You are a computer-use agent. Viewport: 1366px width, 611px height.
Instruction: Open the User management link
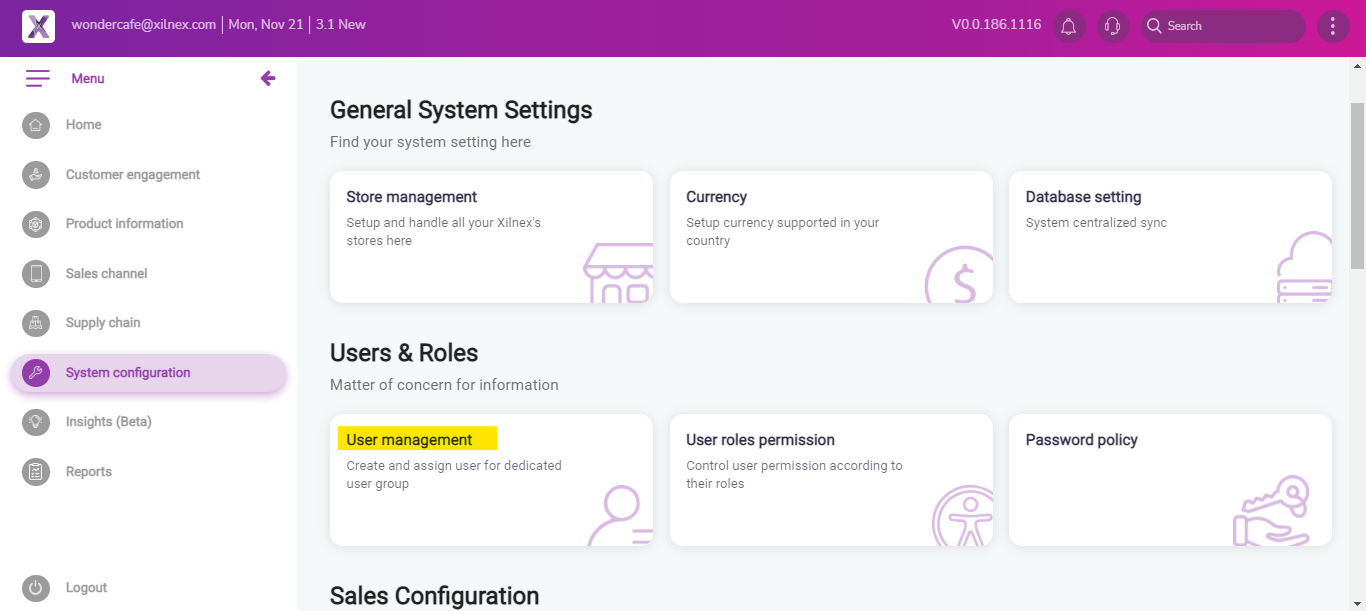coord(409,440)
